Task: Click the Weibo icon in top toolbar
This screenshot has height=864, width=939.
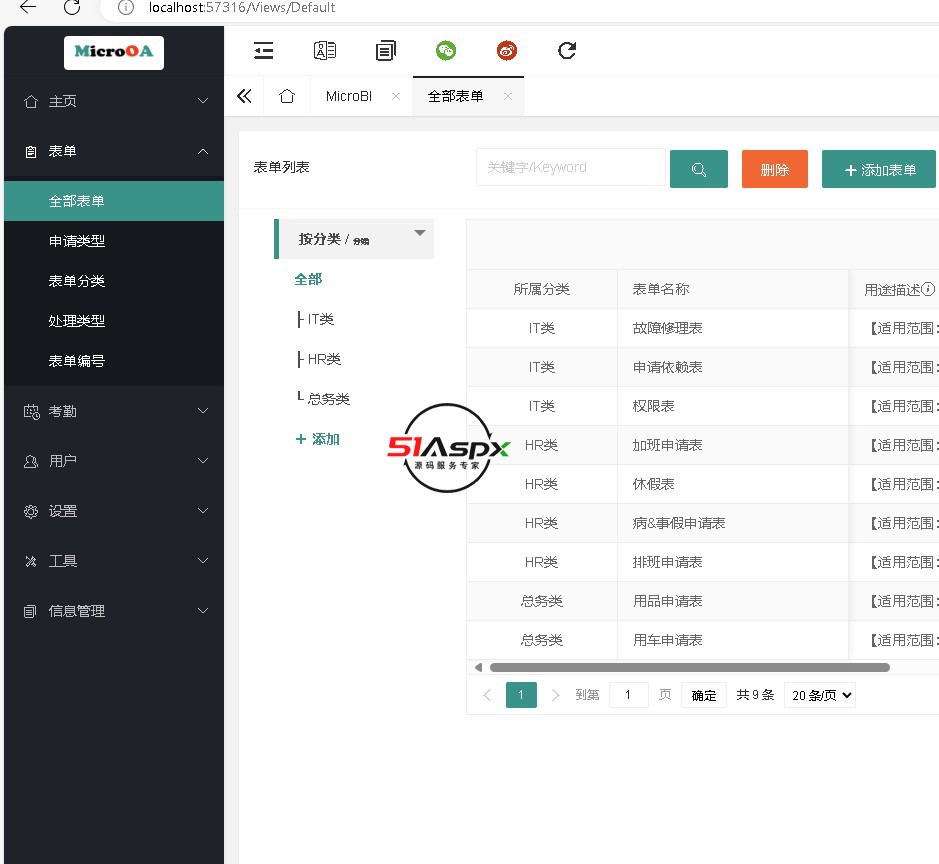Action: point(507,50)
